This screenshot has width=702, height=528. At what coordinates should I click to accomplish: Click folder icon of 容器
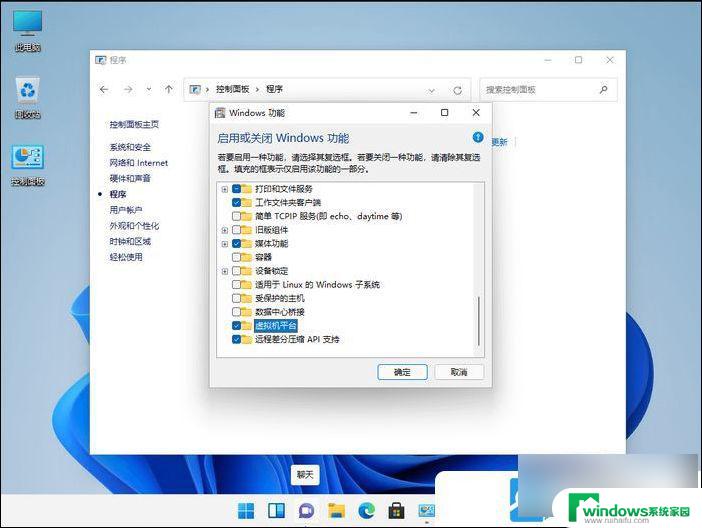[247, 257]
